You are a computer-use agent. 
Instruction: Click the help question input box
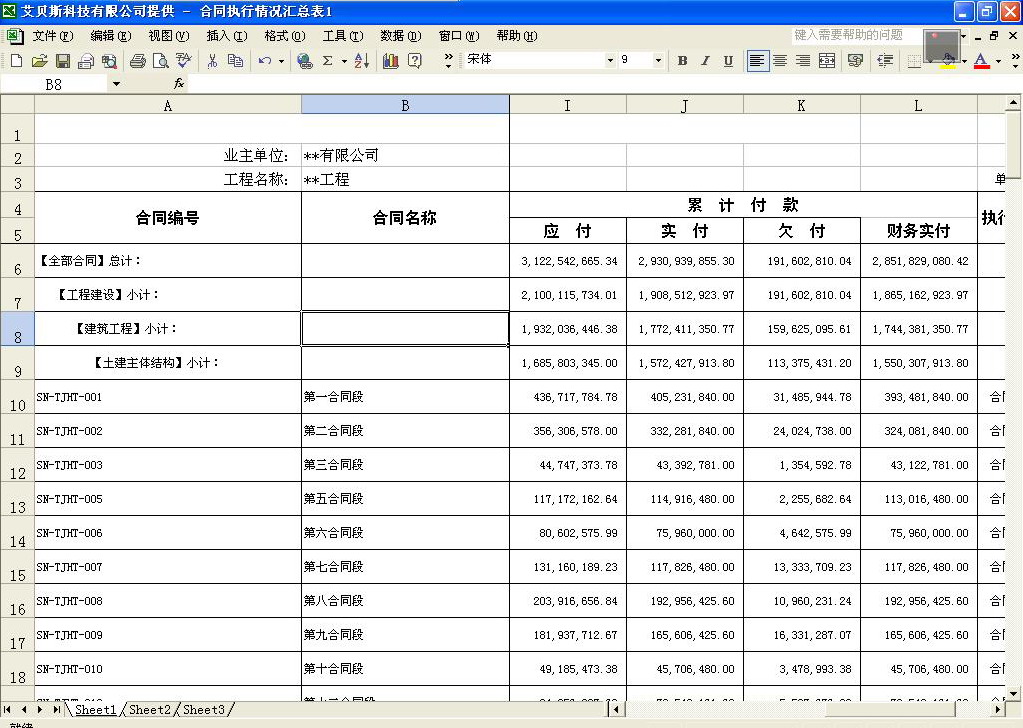[855, 35]
